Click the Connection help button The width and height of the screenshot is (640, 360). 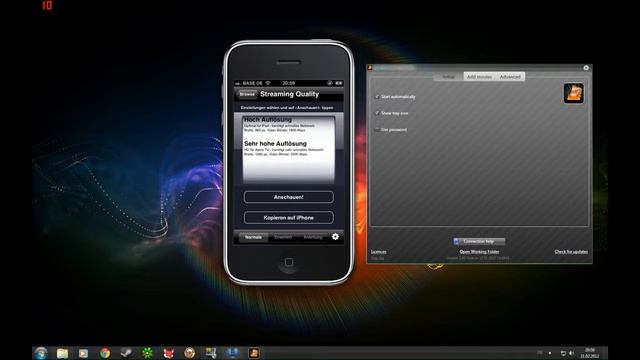(479, 242)
